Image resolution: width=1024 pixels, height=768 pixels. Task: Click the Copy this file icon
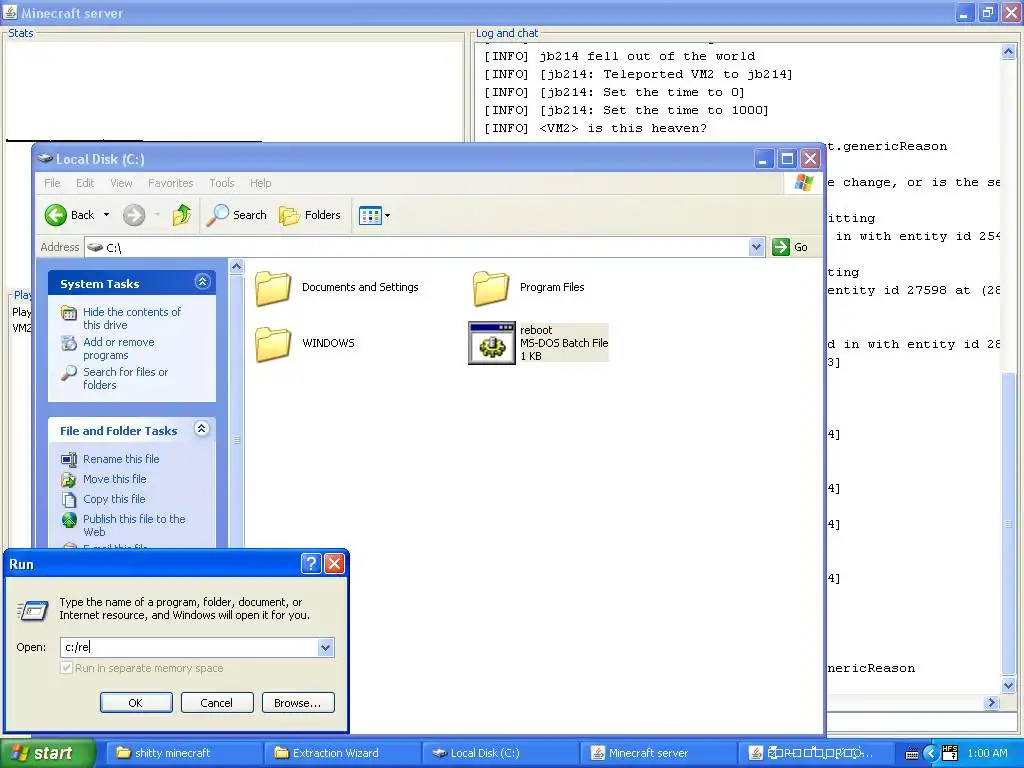[x=69, y=500]
